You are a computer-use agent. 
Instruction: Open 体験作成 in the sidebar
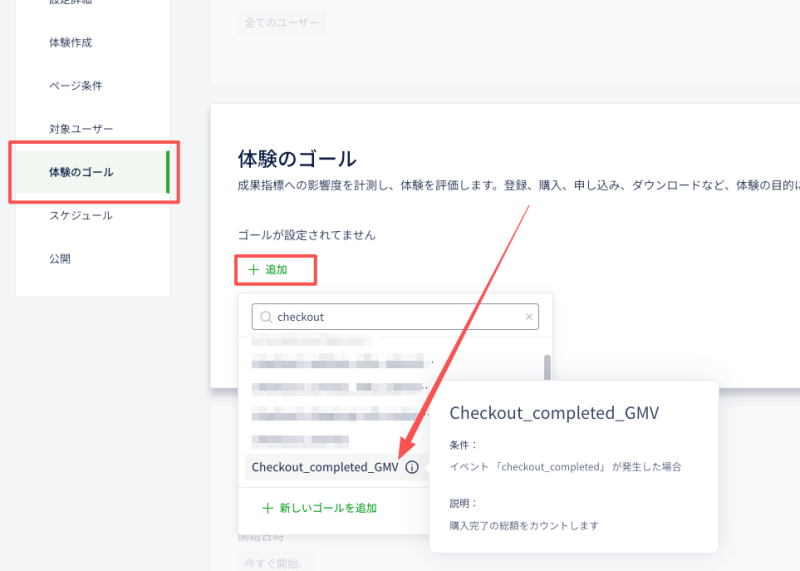tap(77, 42)
